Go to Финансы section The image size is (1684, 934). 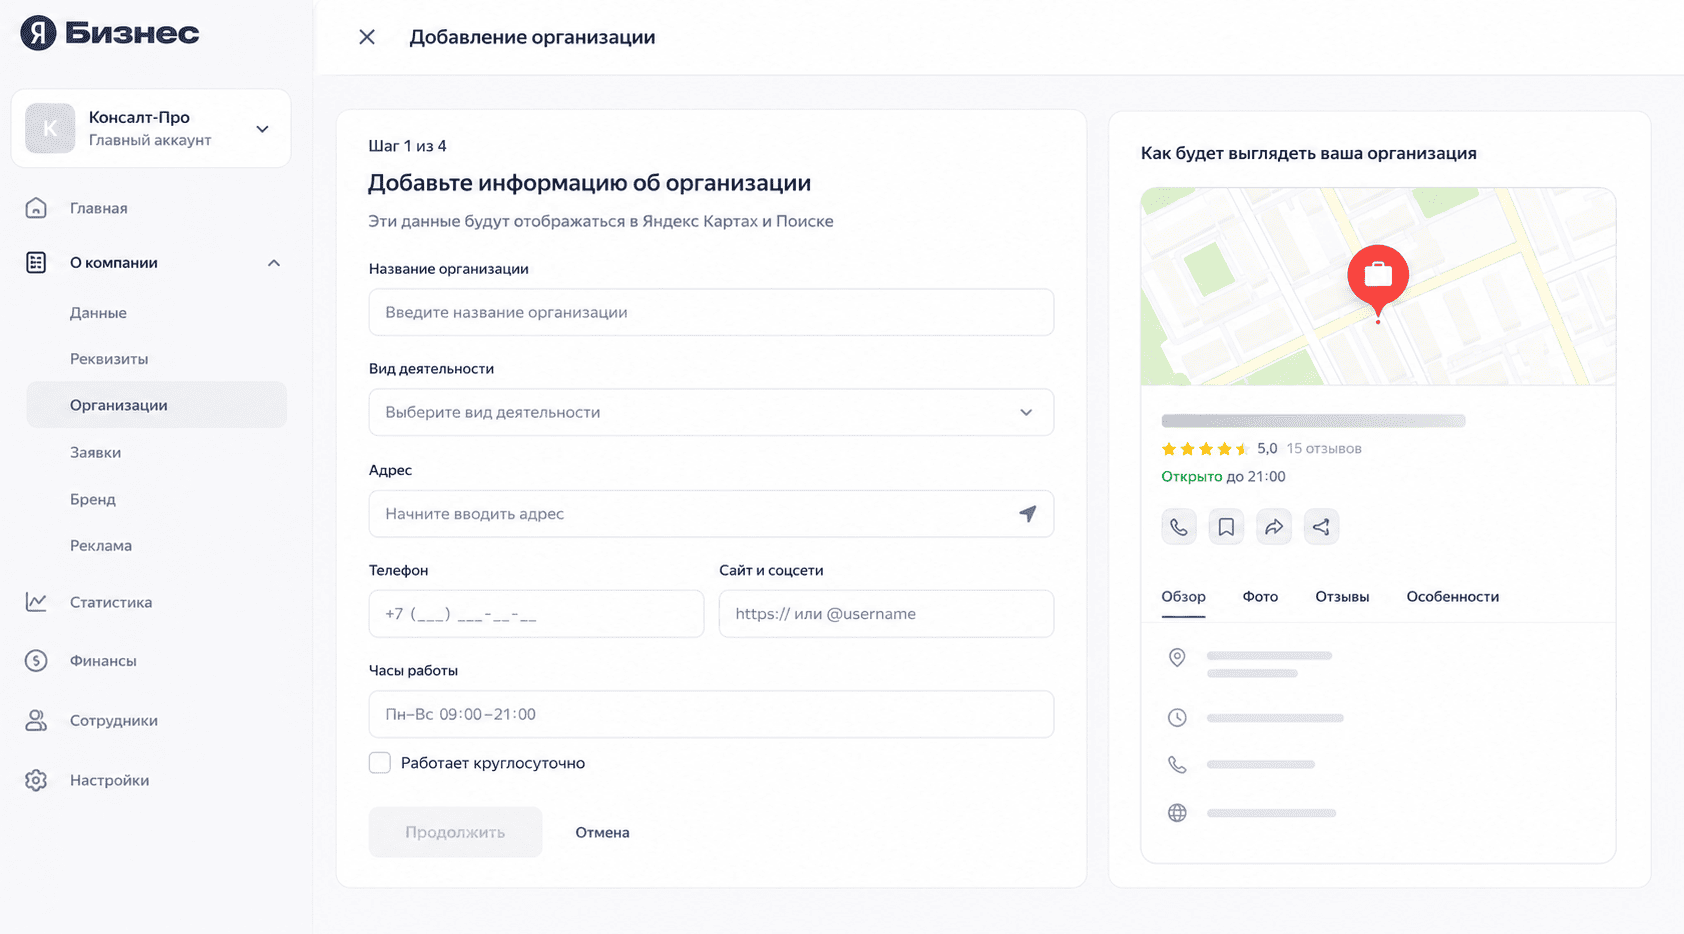tap(103, 661)
